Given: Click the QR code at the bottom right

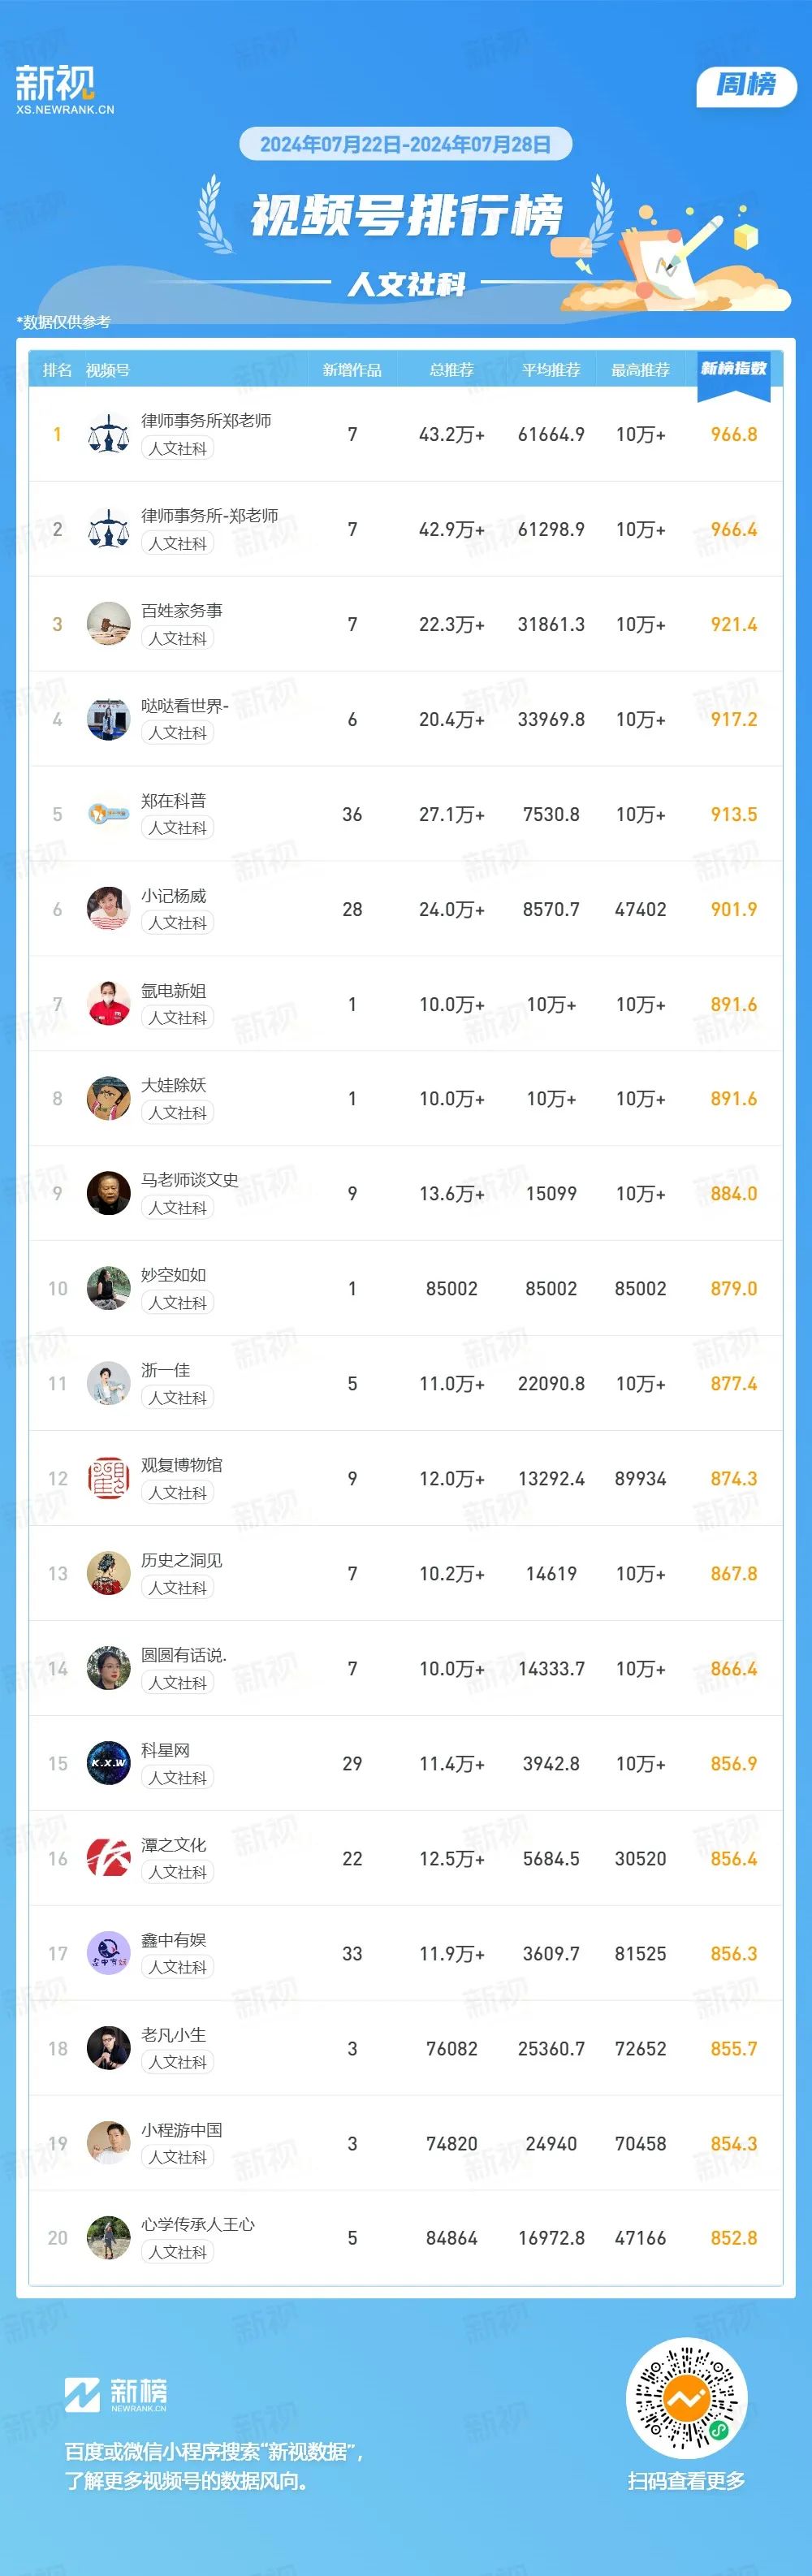Looking at the screenshot, I should click(686, 2399).
